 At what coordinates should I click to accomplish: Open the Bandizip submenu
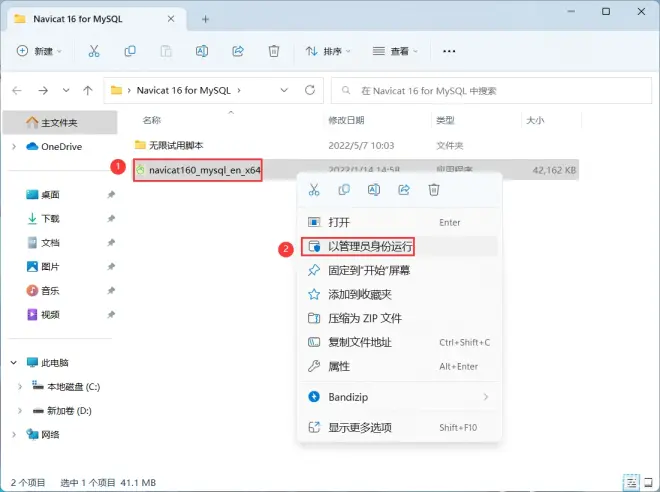click(399, 397)
